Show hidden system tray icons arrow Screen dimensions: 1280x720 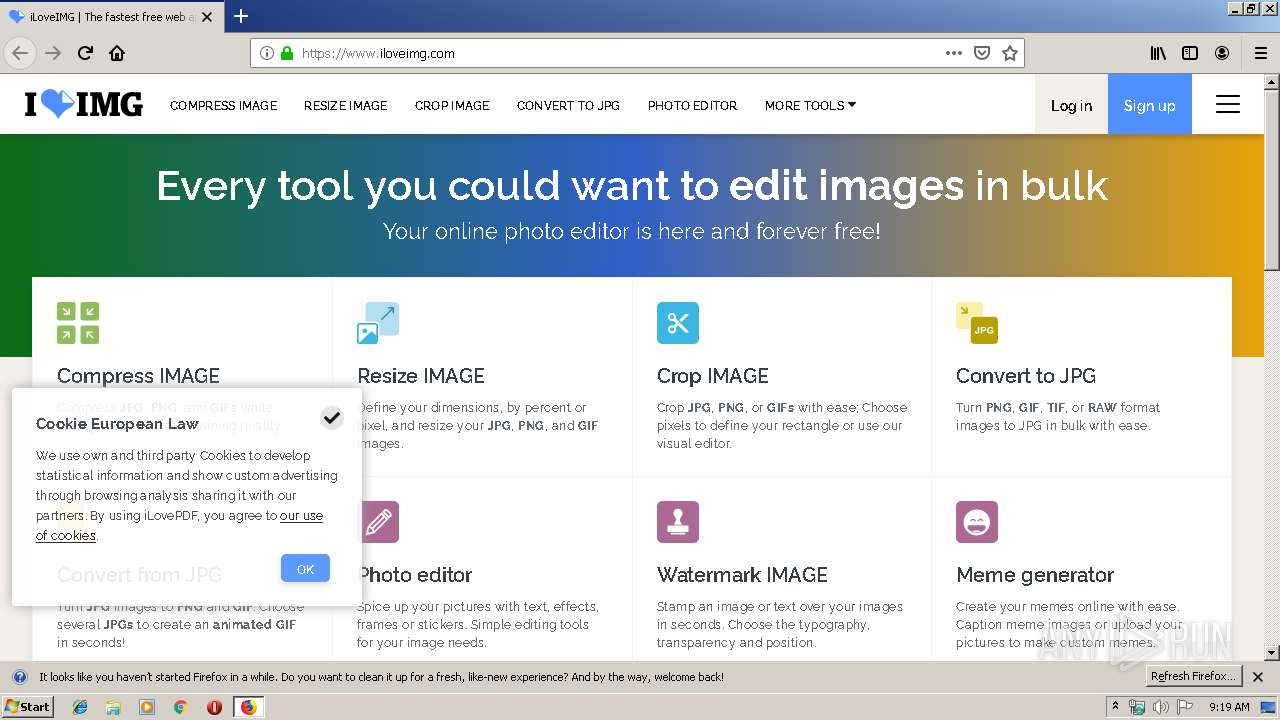(1115, 706)
